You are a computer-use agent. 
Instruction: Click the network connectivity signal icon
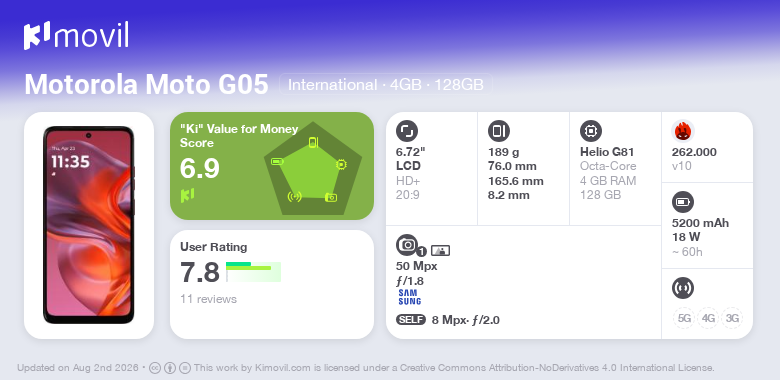click(683, 288)
